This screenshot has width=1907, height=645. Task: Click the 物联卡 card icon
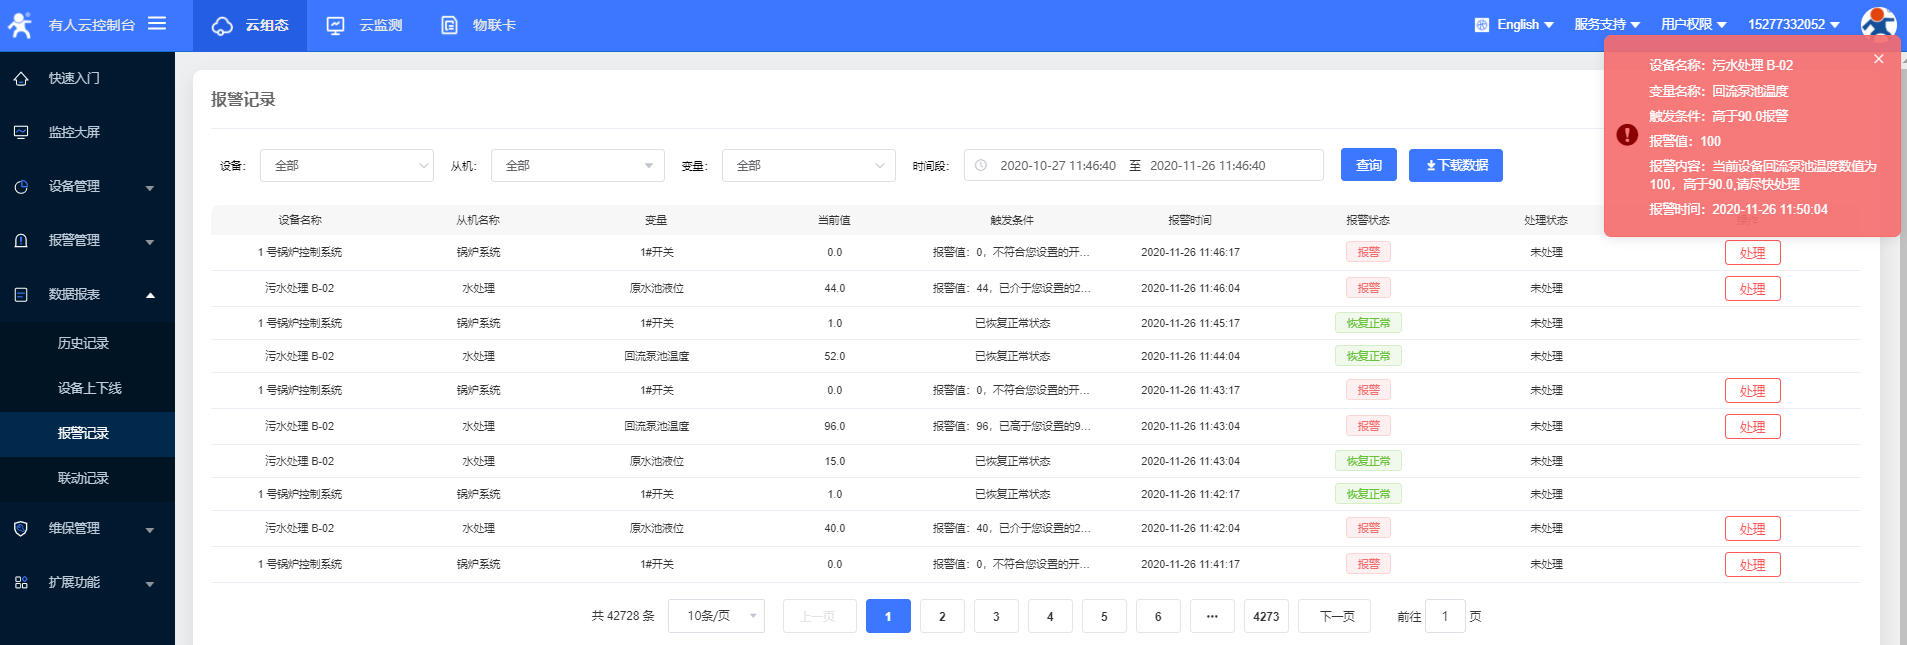pos(450,25)
